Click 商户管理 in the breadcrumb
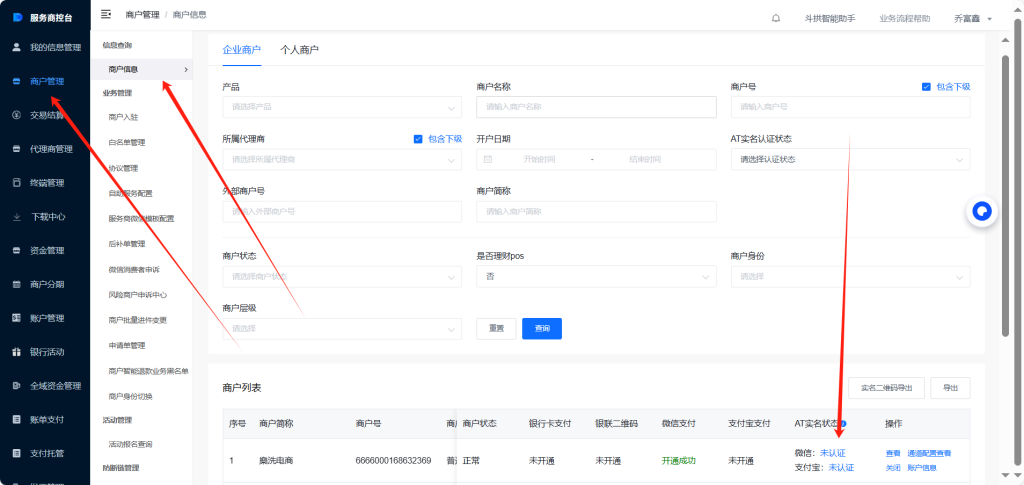Viewport: 1024px width, 485px height. (x=142, y=14)
